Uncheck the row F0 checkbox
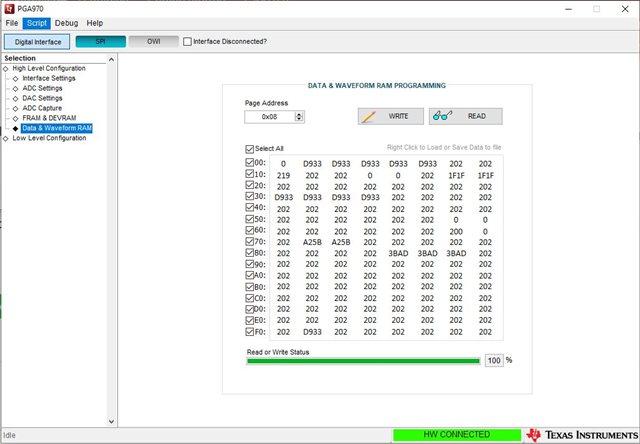This screenshot has width=640, height=444. click(249, 331)
